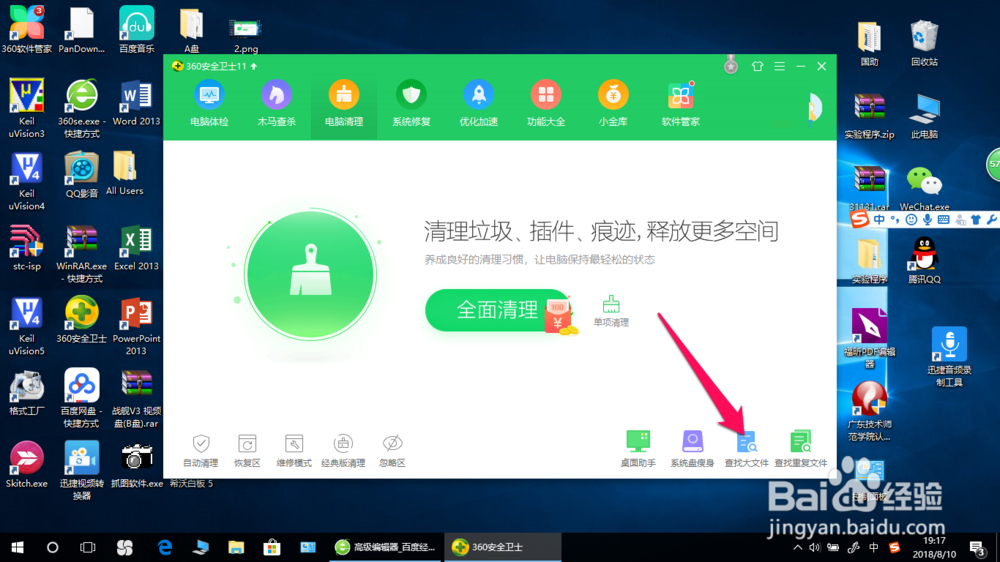The height and width of the screenshot is (562, 1000).
Task: Choose 单项清理 option
Action: tap(611, 312)
